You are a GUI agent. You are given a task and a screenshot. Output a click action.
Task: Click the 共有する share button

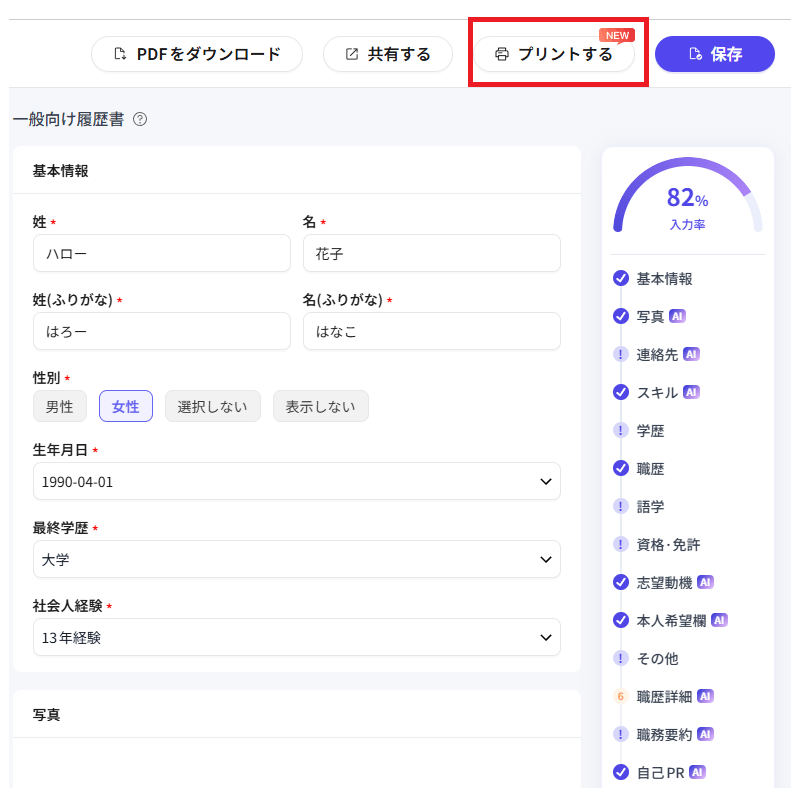coord(388,54)
